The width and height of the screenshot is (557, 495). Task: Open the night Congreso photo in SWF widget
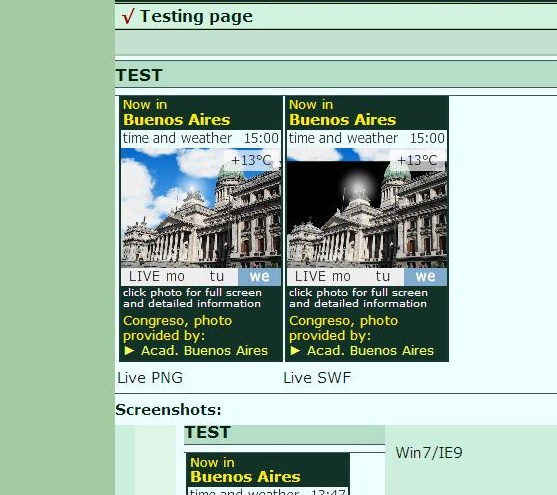(367, 208)
